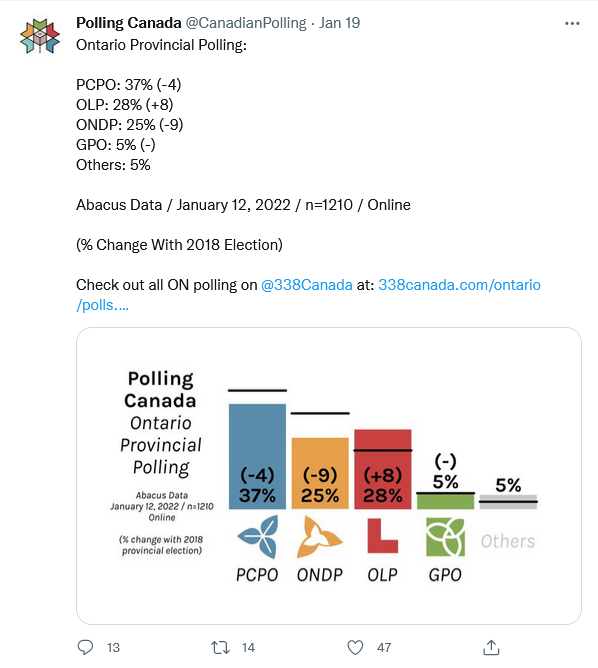This screenshot has height=668, width=598.
Task: Click the share upload icon
Action: coord(491,648)
